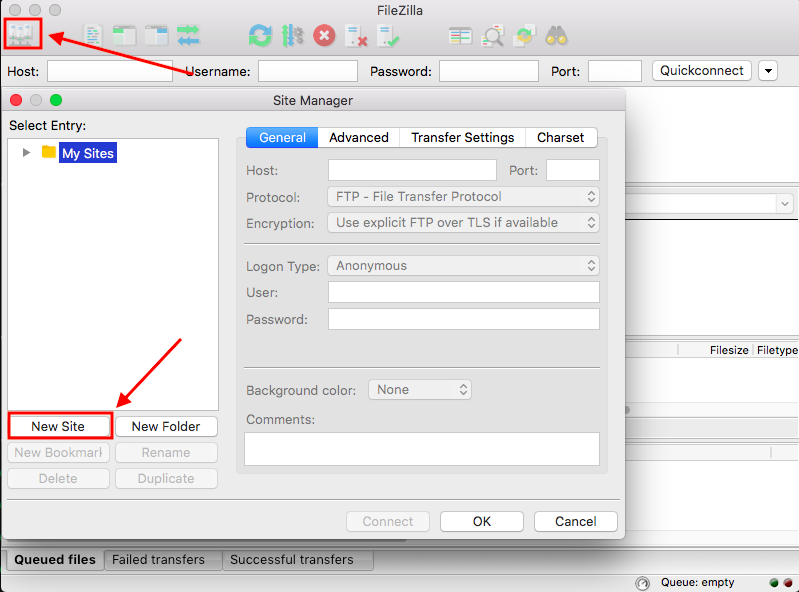Select the Queued files tab
799x592 pixels.
[x=55, y=559]
